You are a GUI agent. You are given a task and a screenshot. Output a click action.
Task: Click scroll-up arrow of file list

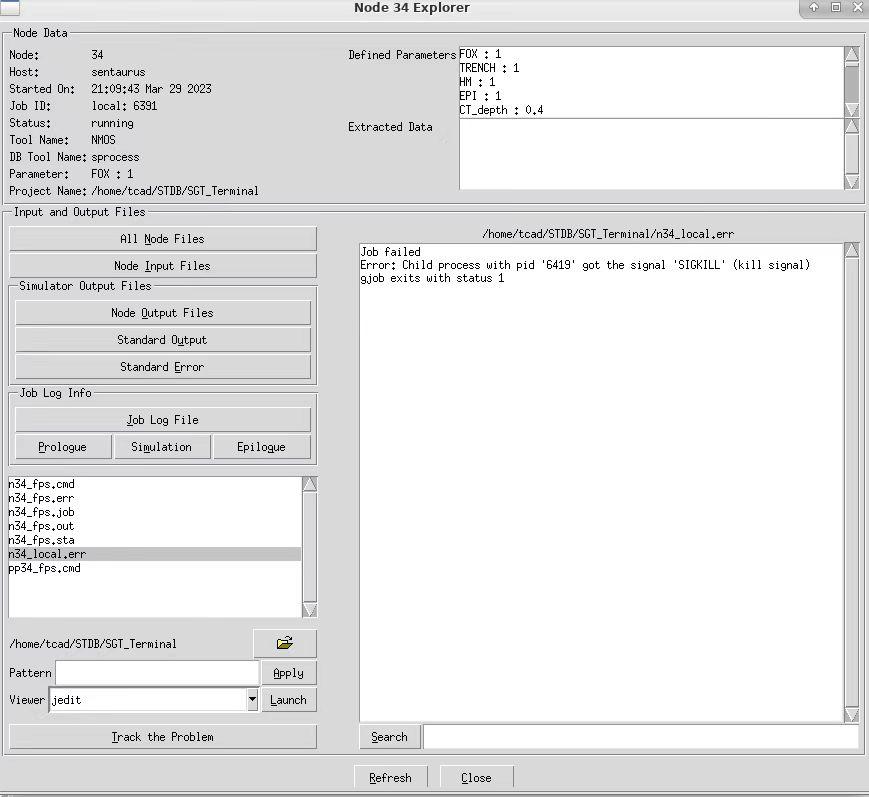click(x=310, y=484)
